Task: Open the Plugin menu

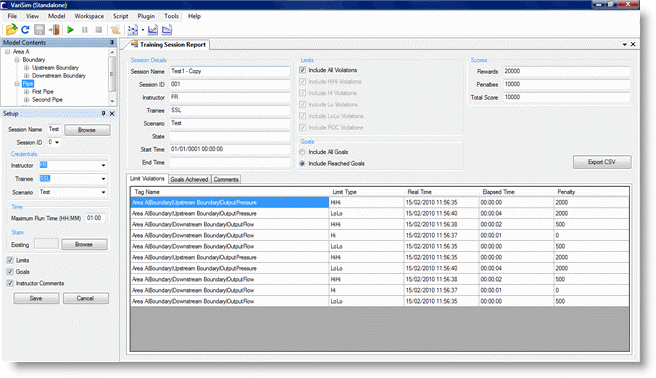Action: coord(146,16)
